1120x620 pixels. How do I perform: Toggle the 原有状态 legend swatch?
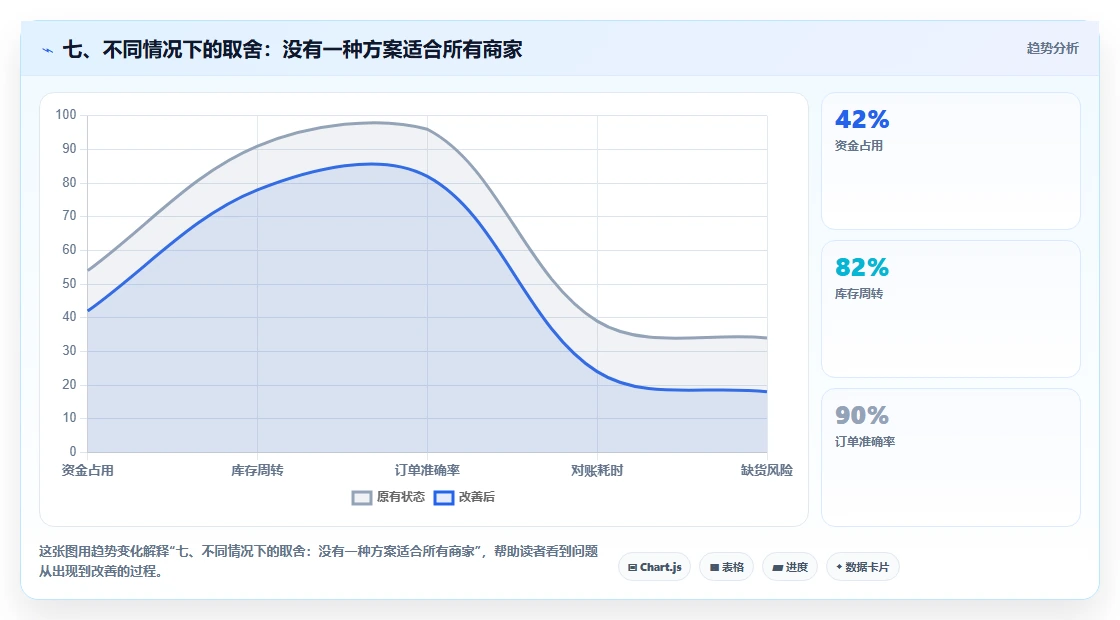point(362,497)
